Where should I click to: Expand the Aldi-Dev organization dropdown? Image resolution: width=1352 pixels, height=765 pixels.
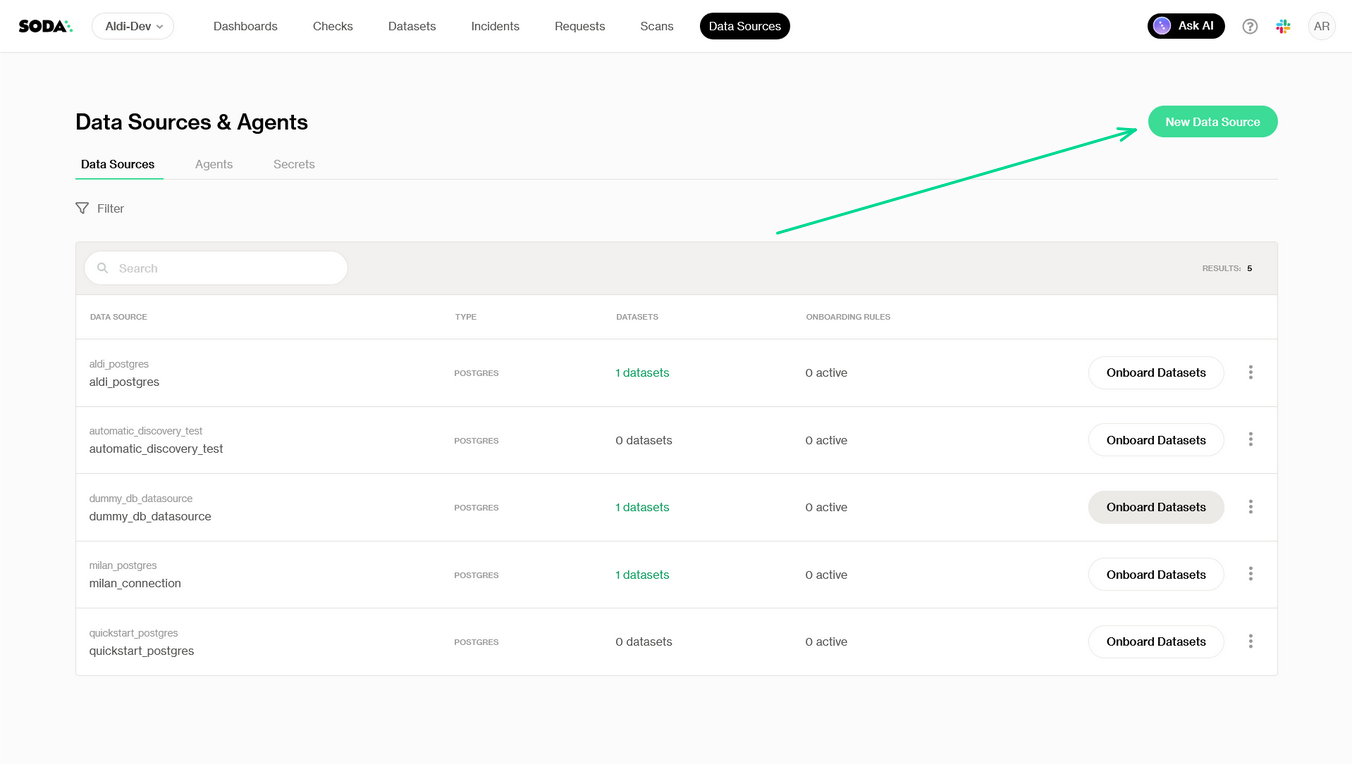[x=133, y=26]
